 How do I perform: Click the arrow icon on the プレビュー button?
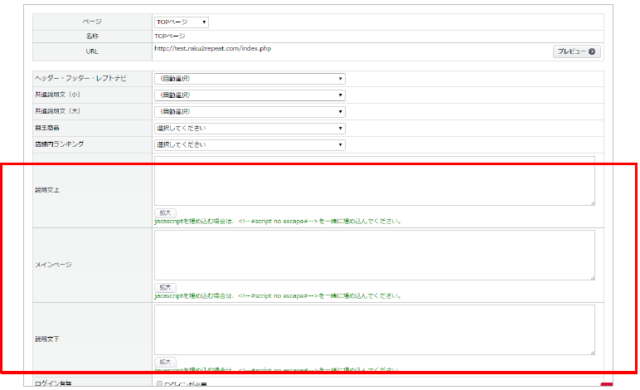pyautogui.click(x=591, y=51)
